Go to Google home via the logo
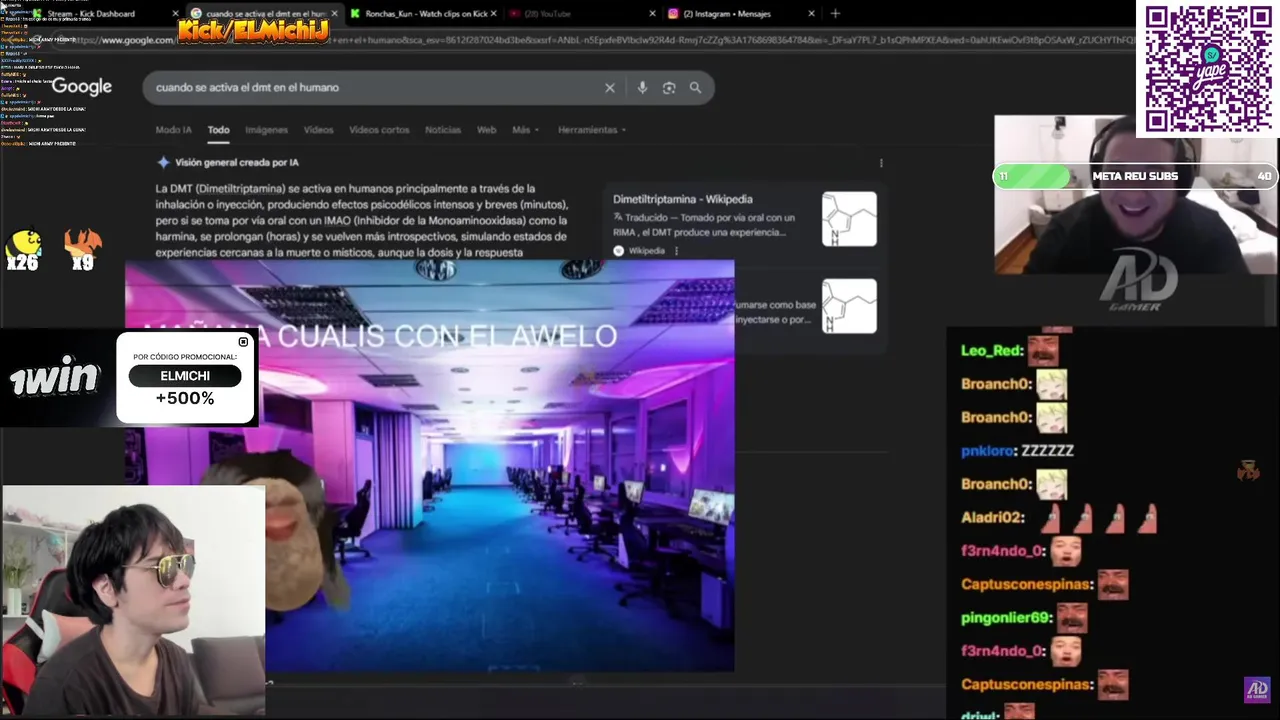Image resolution: width=1280 pixels, height=720 pixels. (82, 87)
